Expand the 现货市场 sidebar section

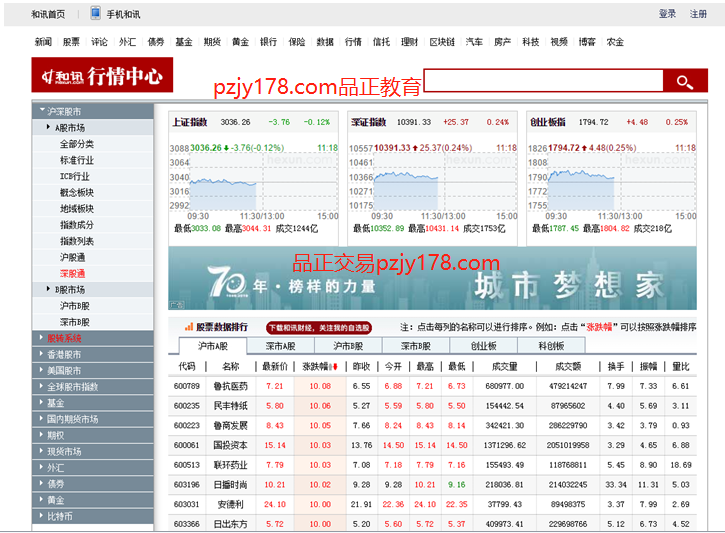coord(93,452)
